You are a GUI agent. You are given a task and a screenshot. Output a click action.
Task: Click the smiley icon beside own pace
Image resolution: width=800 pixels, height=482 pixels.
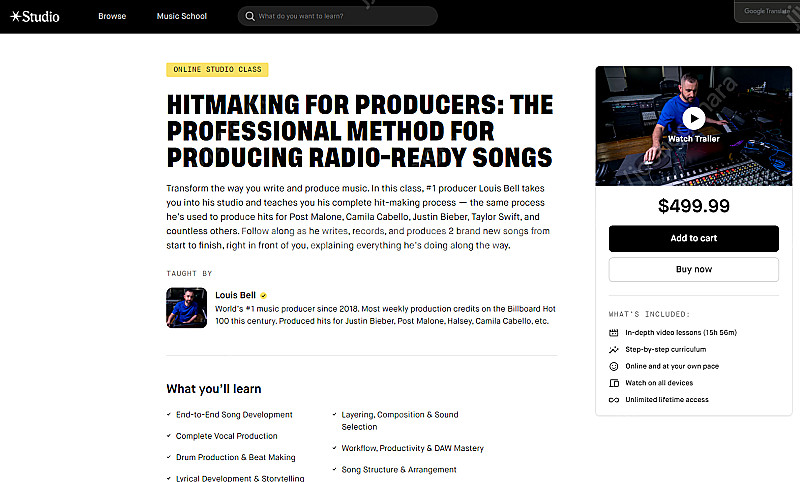614,366
